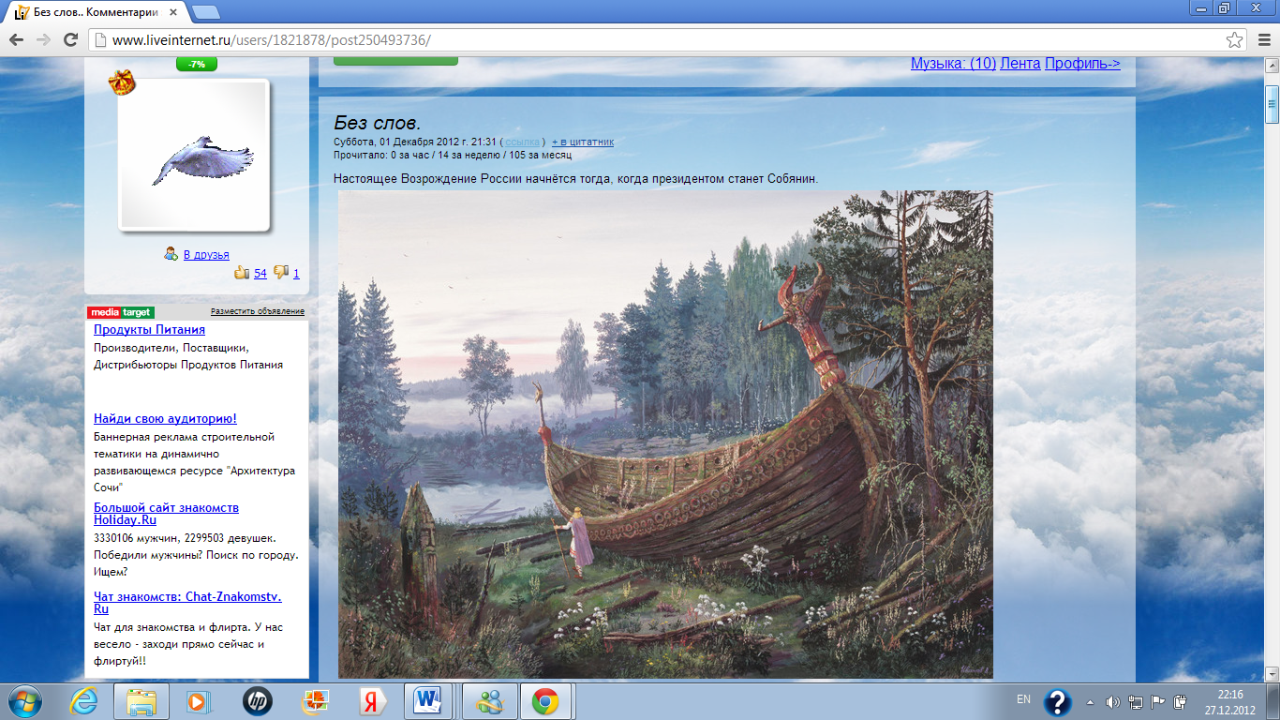Open ad link 'Продукты Питания'
Screen dimensions: 1280x720
[x=149, y=329]
